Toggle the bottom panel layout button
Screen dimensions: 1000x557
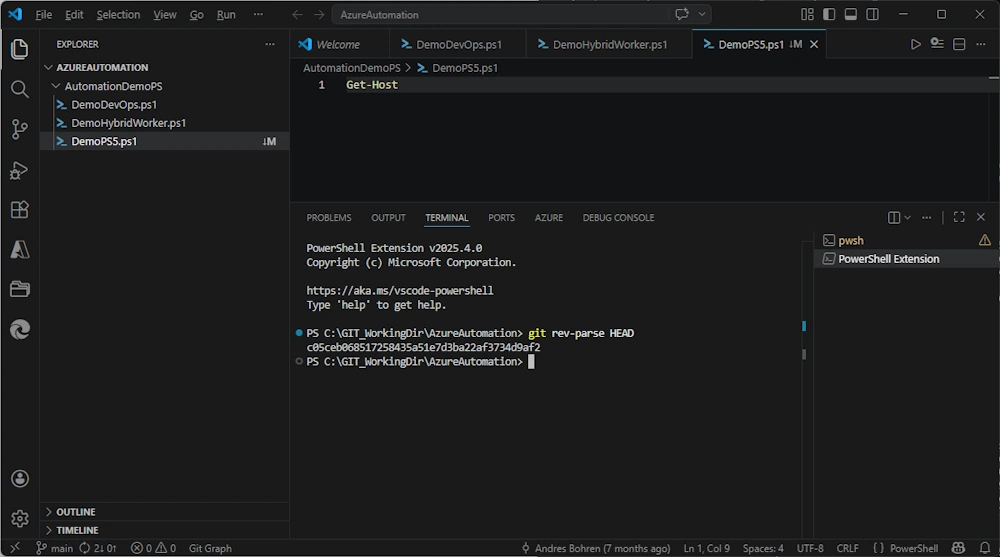851,15
